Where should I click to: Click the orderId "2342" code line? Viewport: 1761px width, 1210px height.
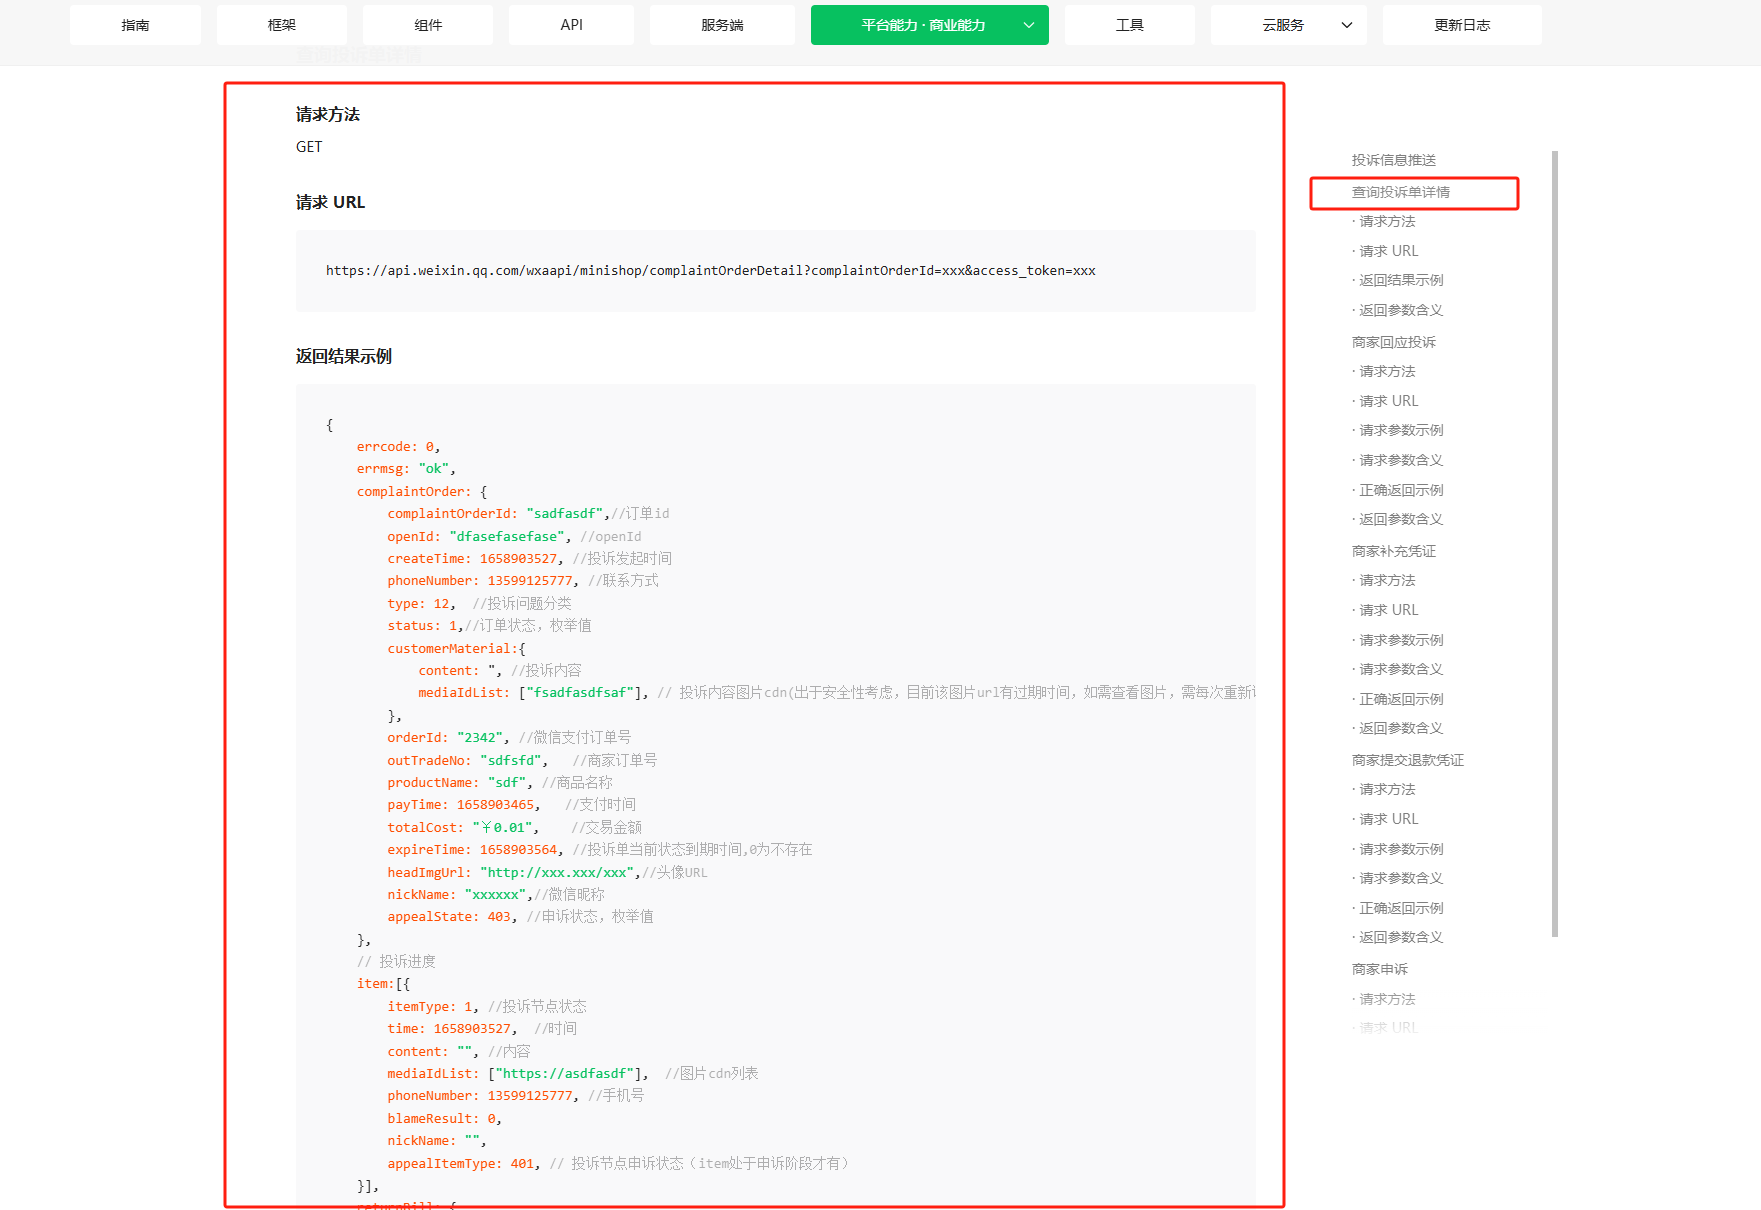click(x=510, y=738)
